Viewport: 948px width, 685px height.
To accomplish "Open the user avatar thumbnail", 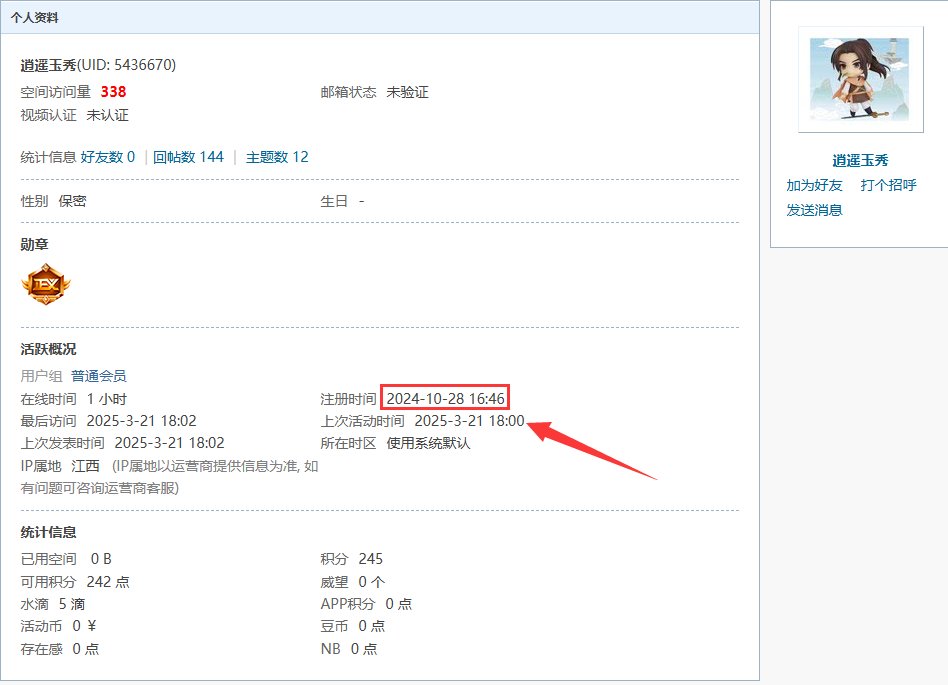I will 860,79.
